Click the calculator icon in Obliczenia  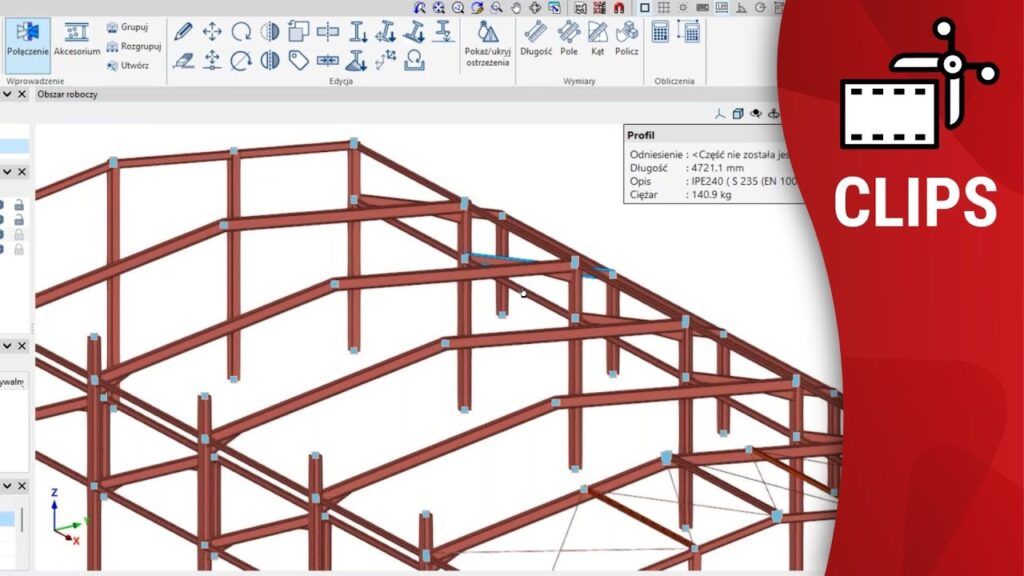(x=660, y=32)
